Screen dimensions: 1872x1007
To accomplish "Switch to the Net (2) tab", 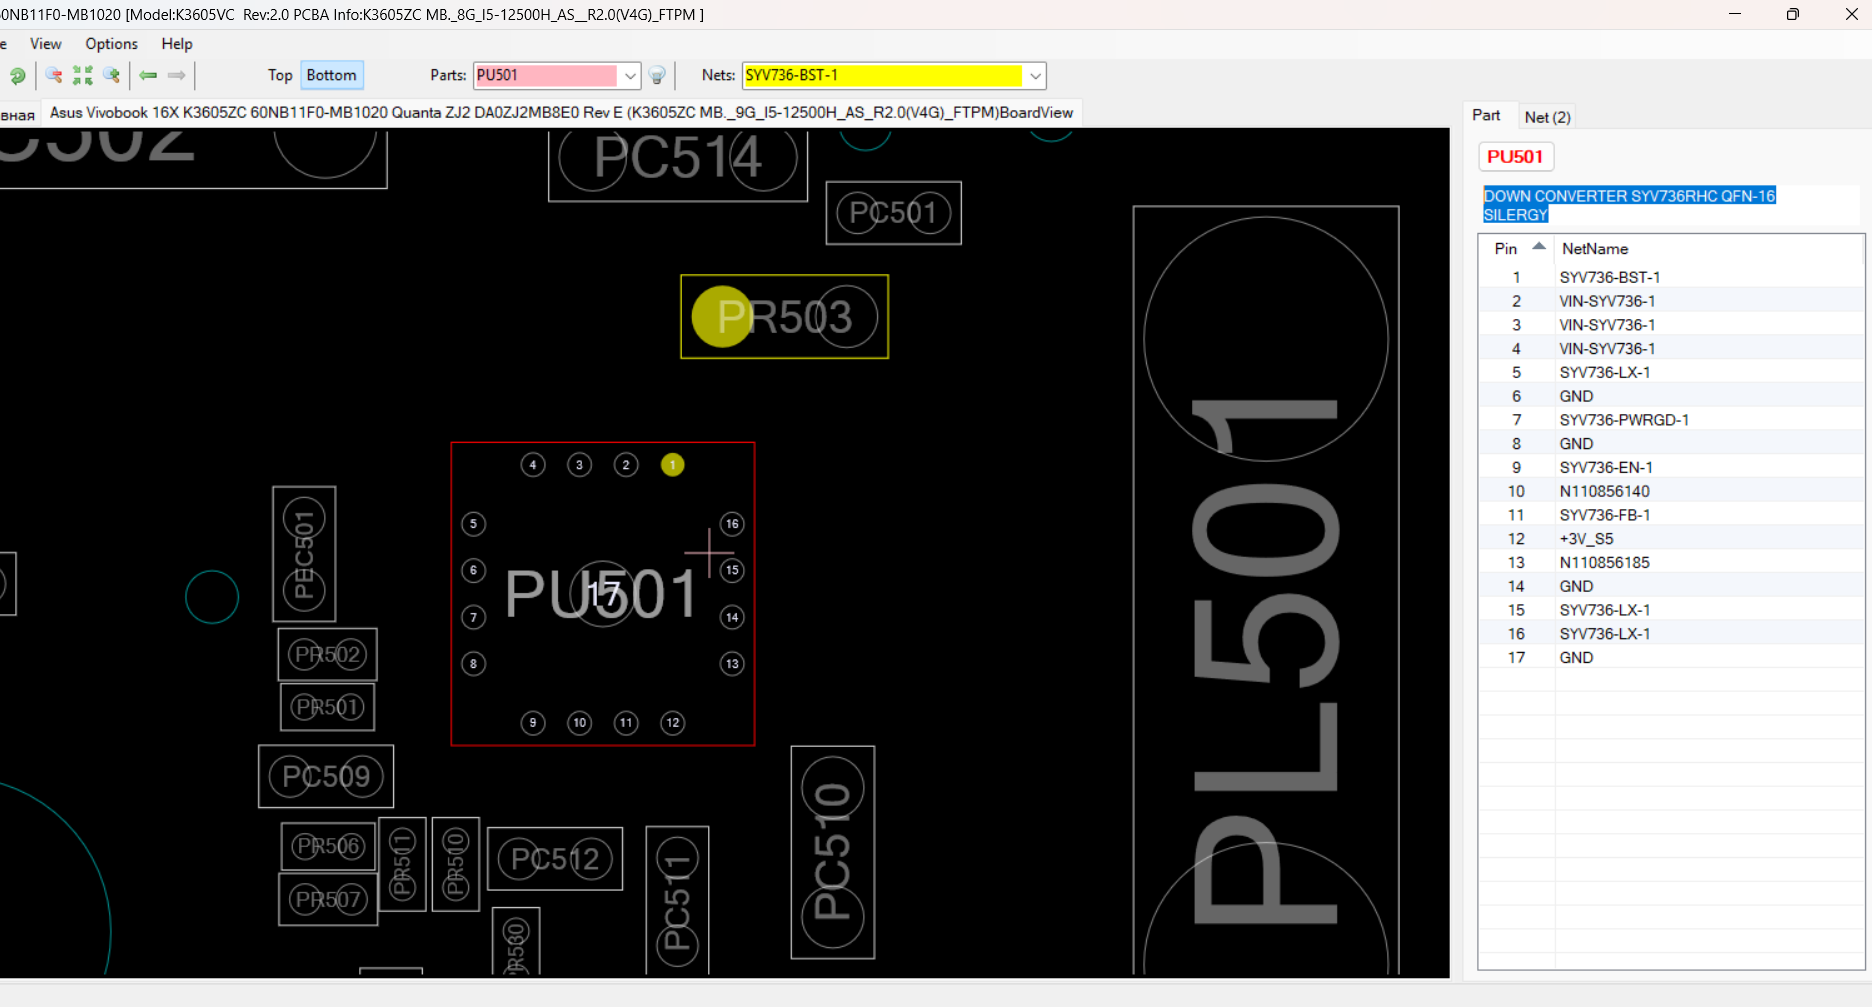I will point(1547,117).
